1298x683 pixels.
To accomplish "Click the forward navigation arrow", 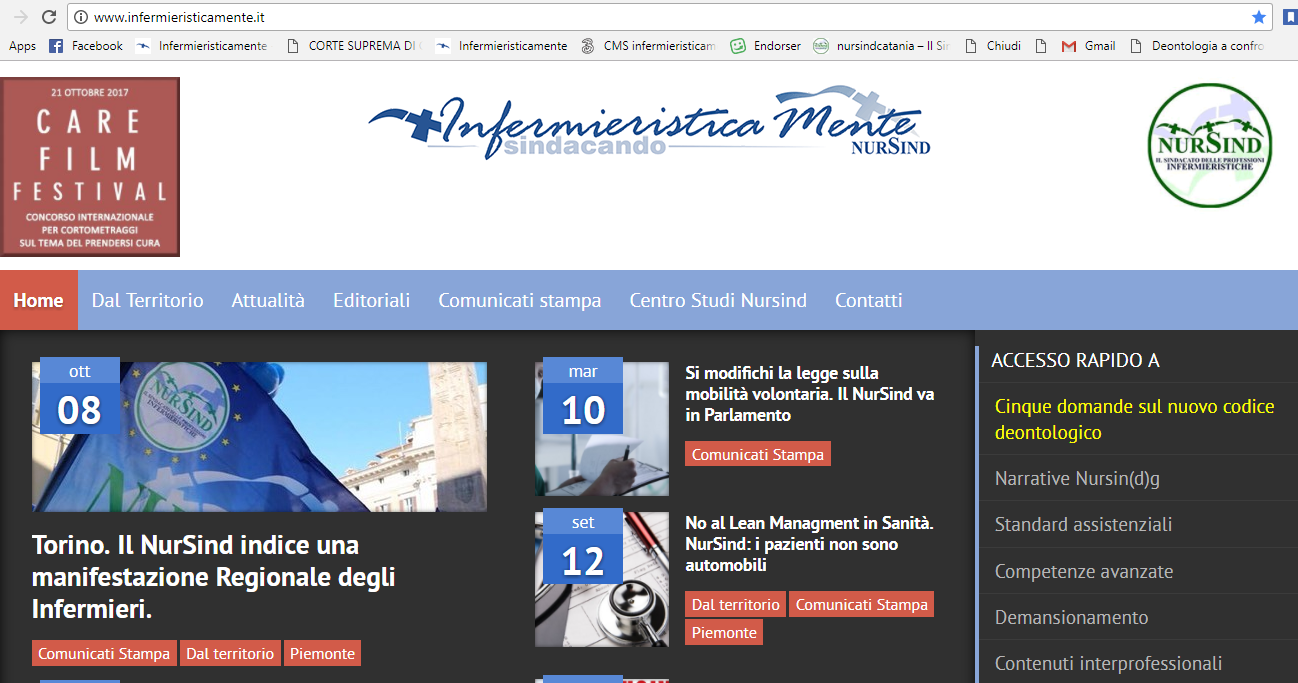I will click(20, 17).
